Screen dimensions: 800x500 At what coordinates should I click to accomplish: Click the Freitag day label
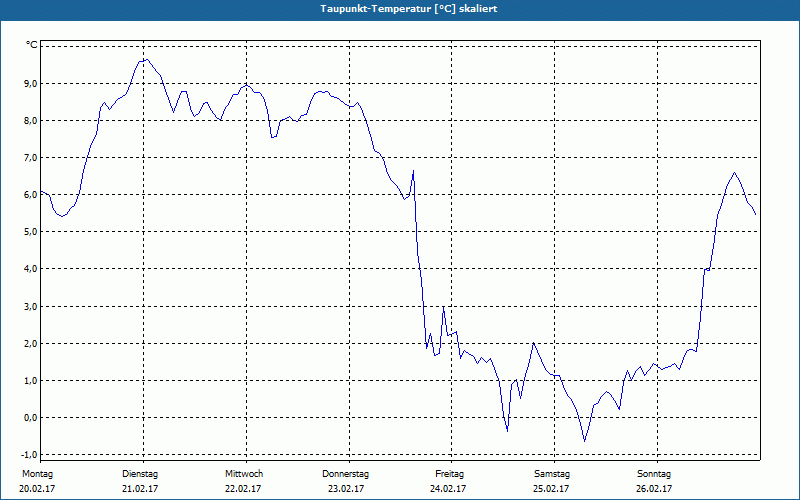tap(449, 474)
